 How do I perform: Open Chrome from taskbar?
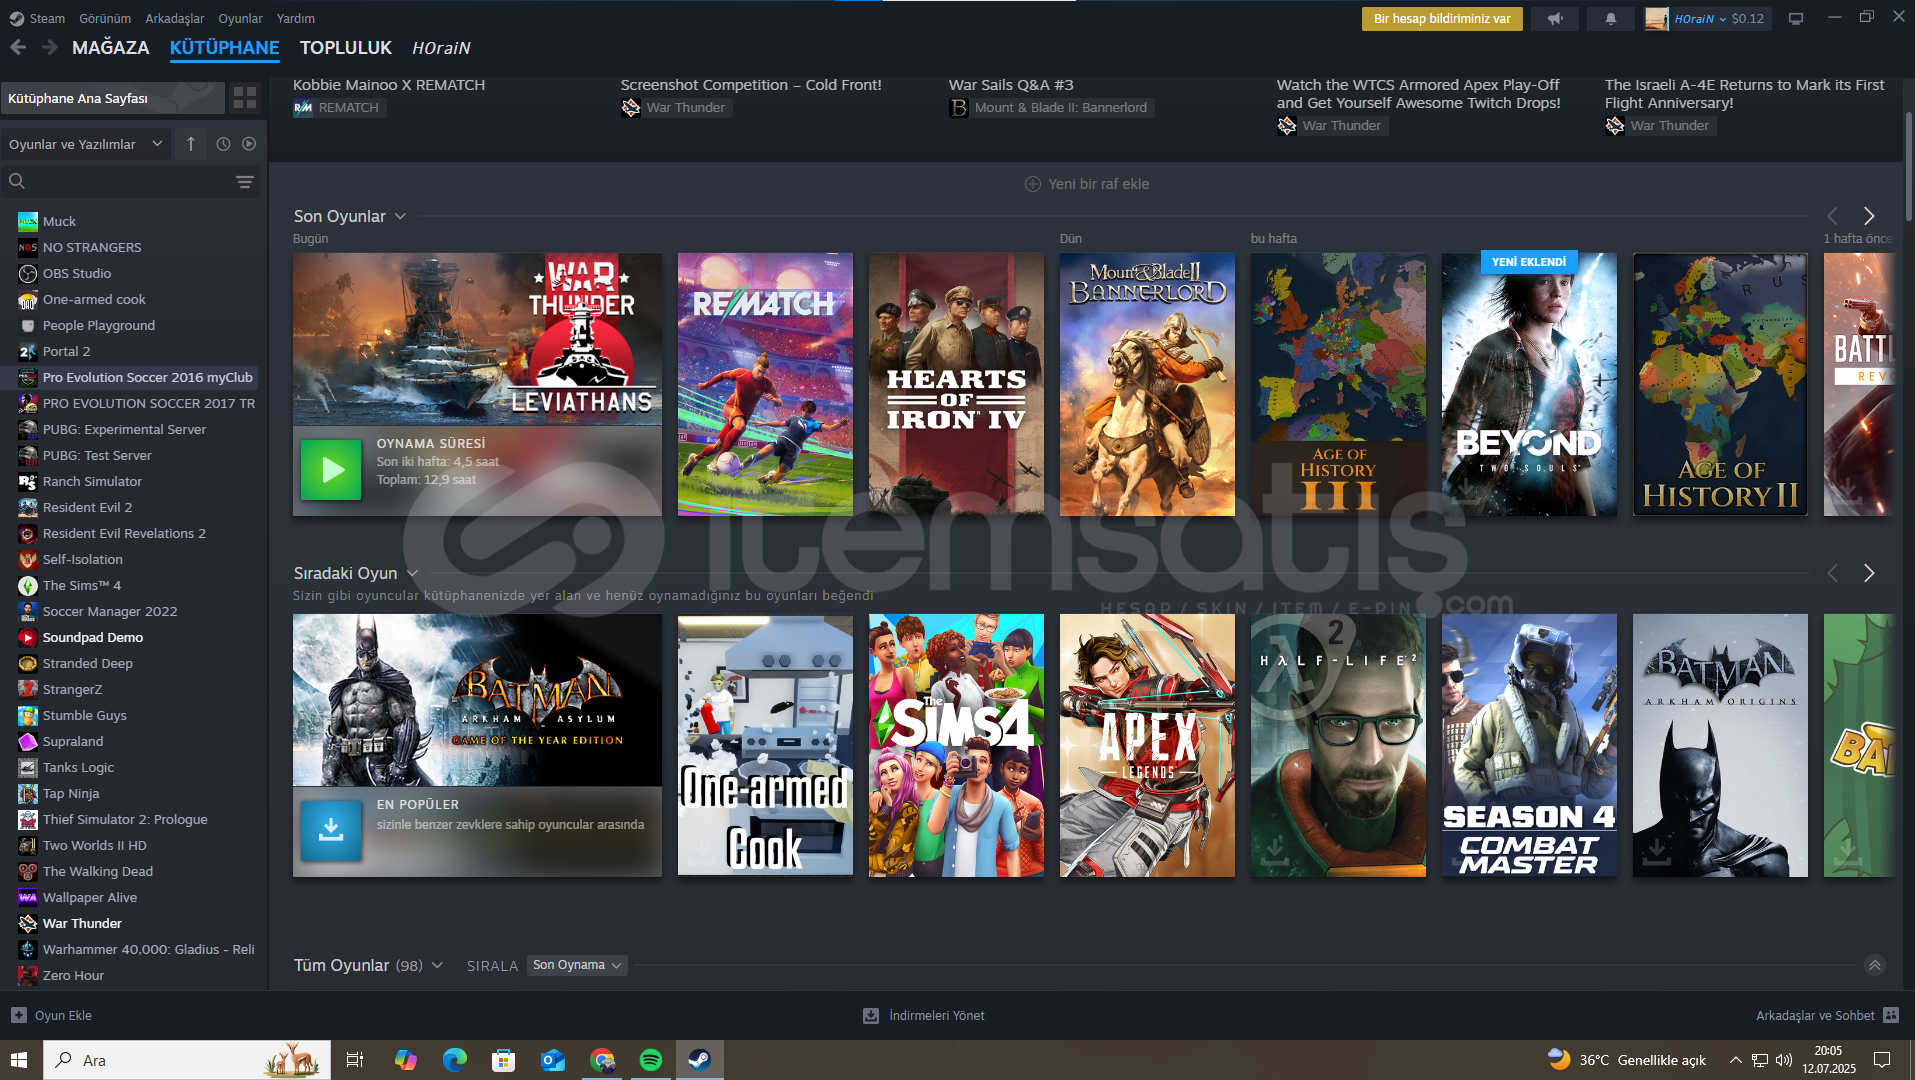point(602,1060)
